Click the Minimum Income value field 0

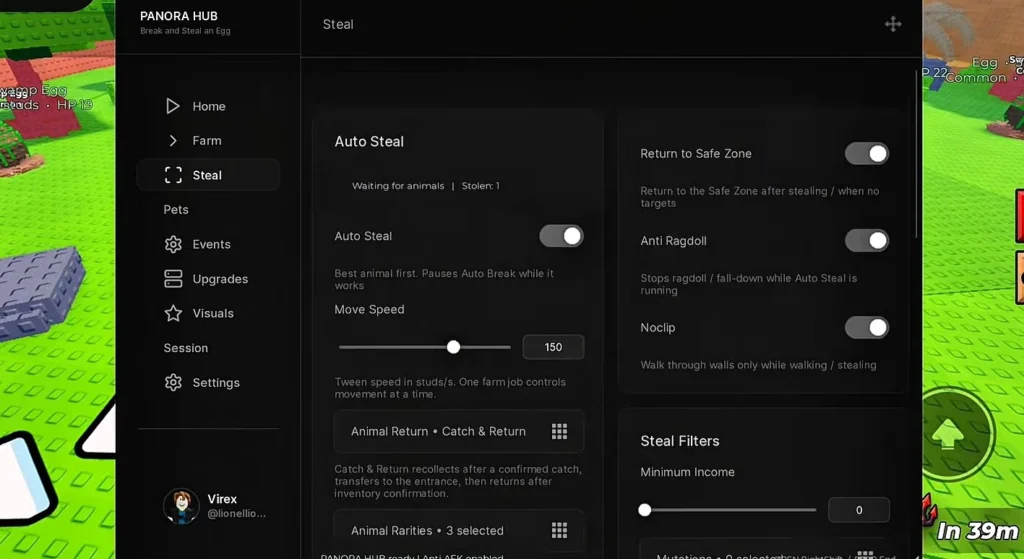[x=859, y=510]
